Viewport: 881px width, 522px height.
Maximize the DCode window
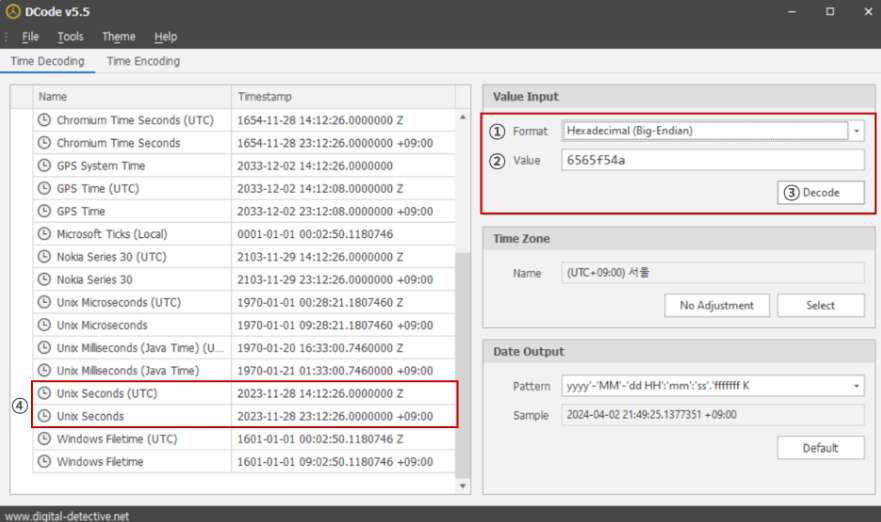click(x=830, y=11)
